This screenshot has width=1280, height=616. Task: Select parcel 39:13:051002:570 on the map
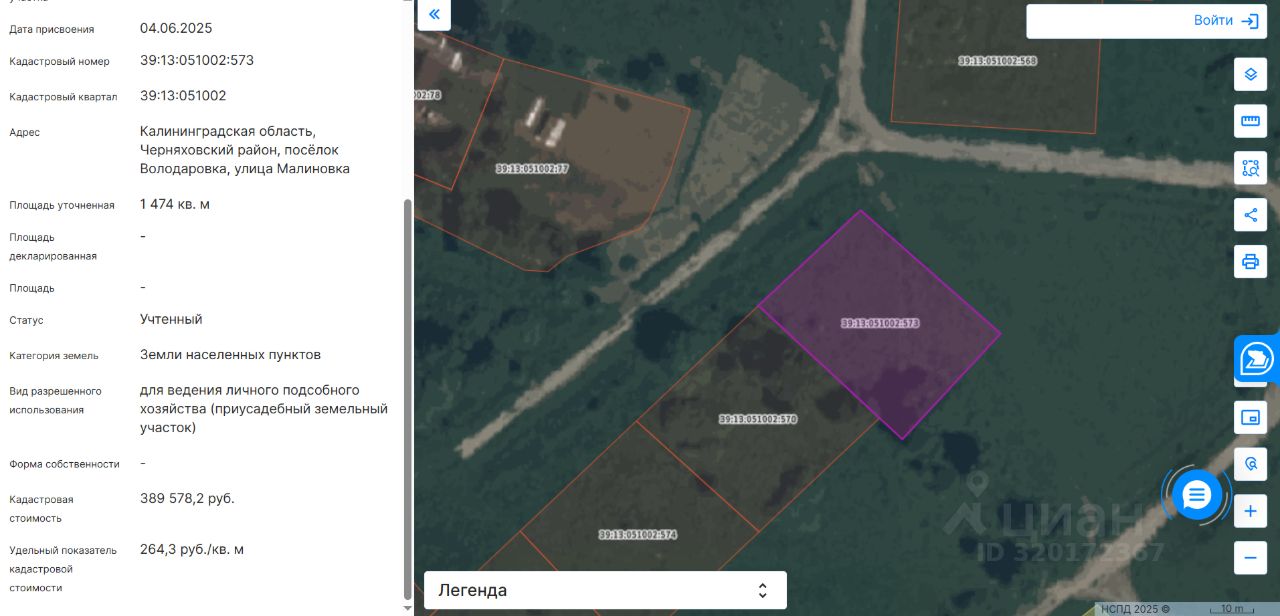click(x=758, y=419)
